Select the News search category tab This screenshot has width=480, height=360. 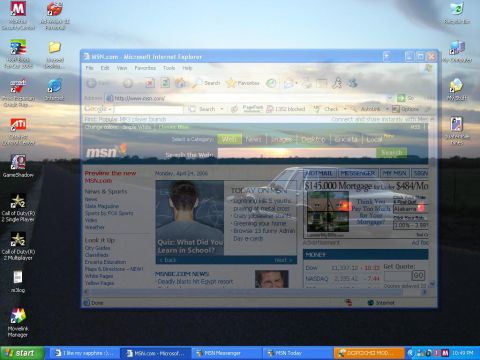254,139
